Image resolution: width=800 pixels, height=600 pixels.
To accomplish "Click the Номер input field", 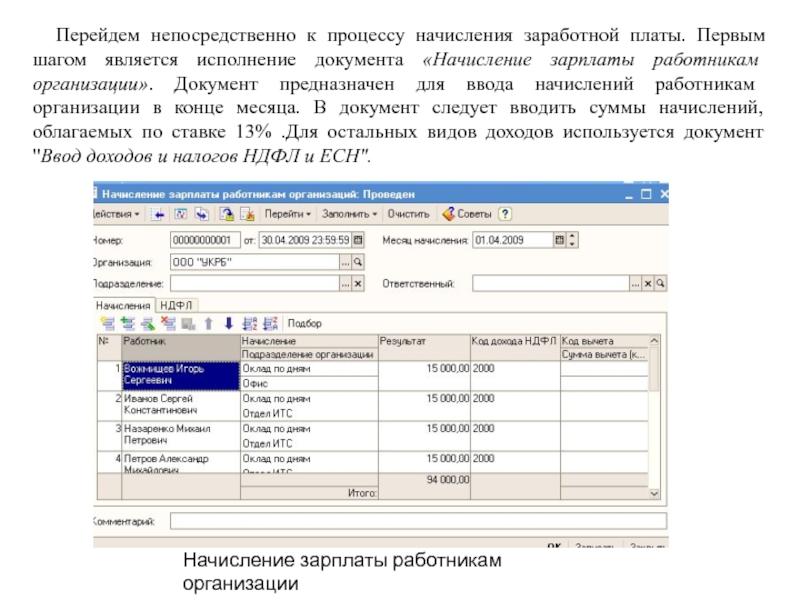I will [x=205, y=240].
